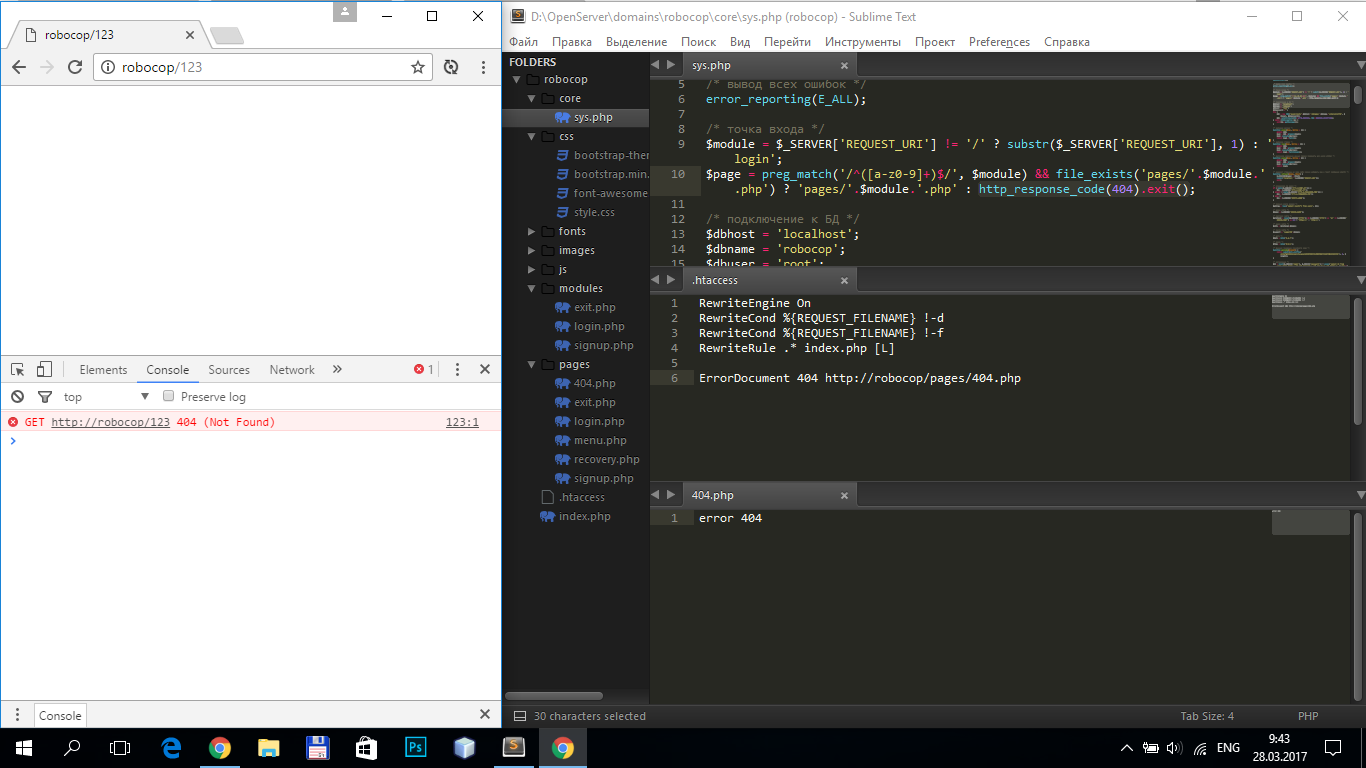The image size is (1366, 768).
Task: Switch to the Network tab
Action: [x=292, y=370]
